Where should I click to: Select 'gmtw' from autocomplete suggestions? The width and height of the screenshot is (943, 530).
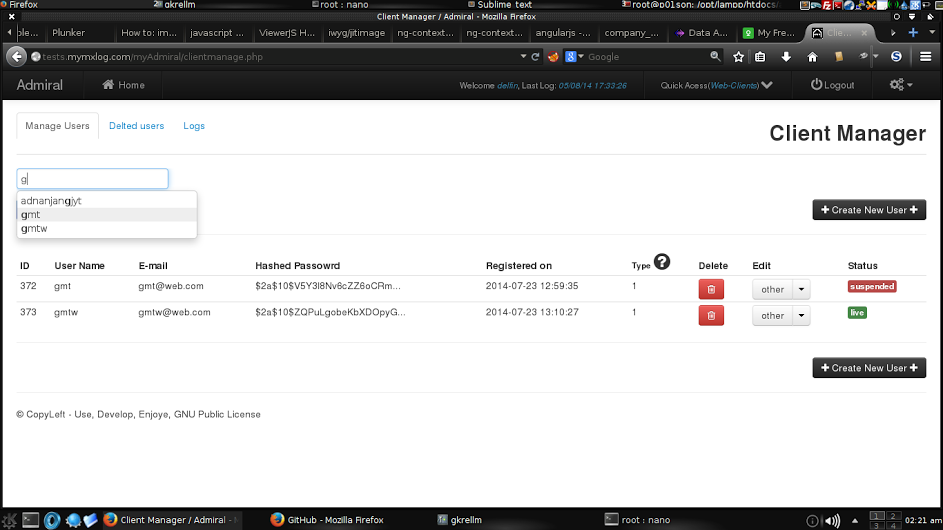pyautogui.click(x=35, y=229)
